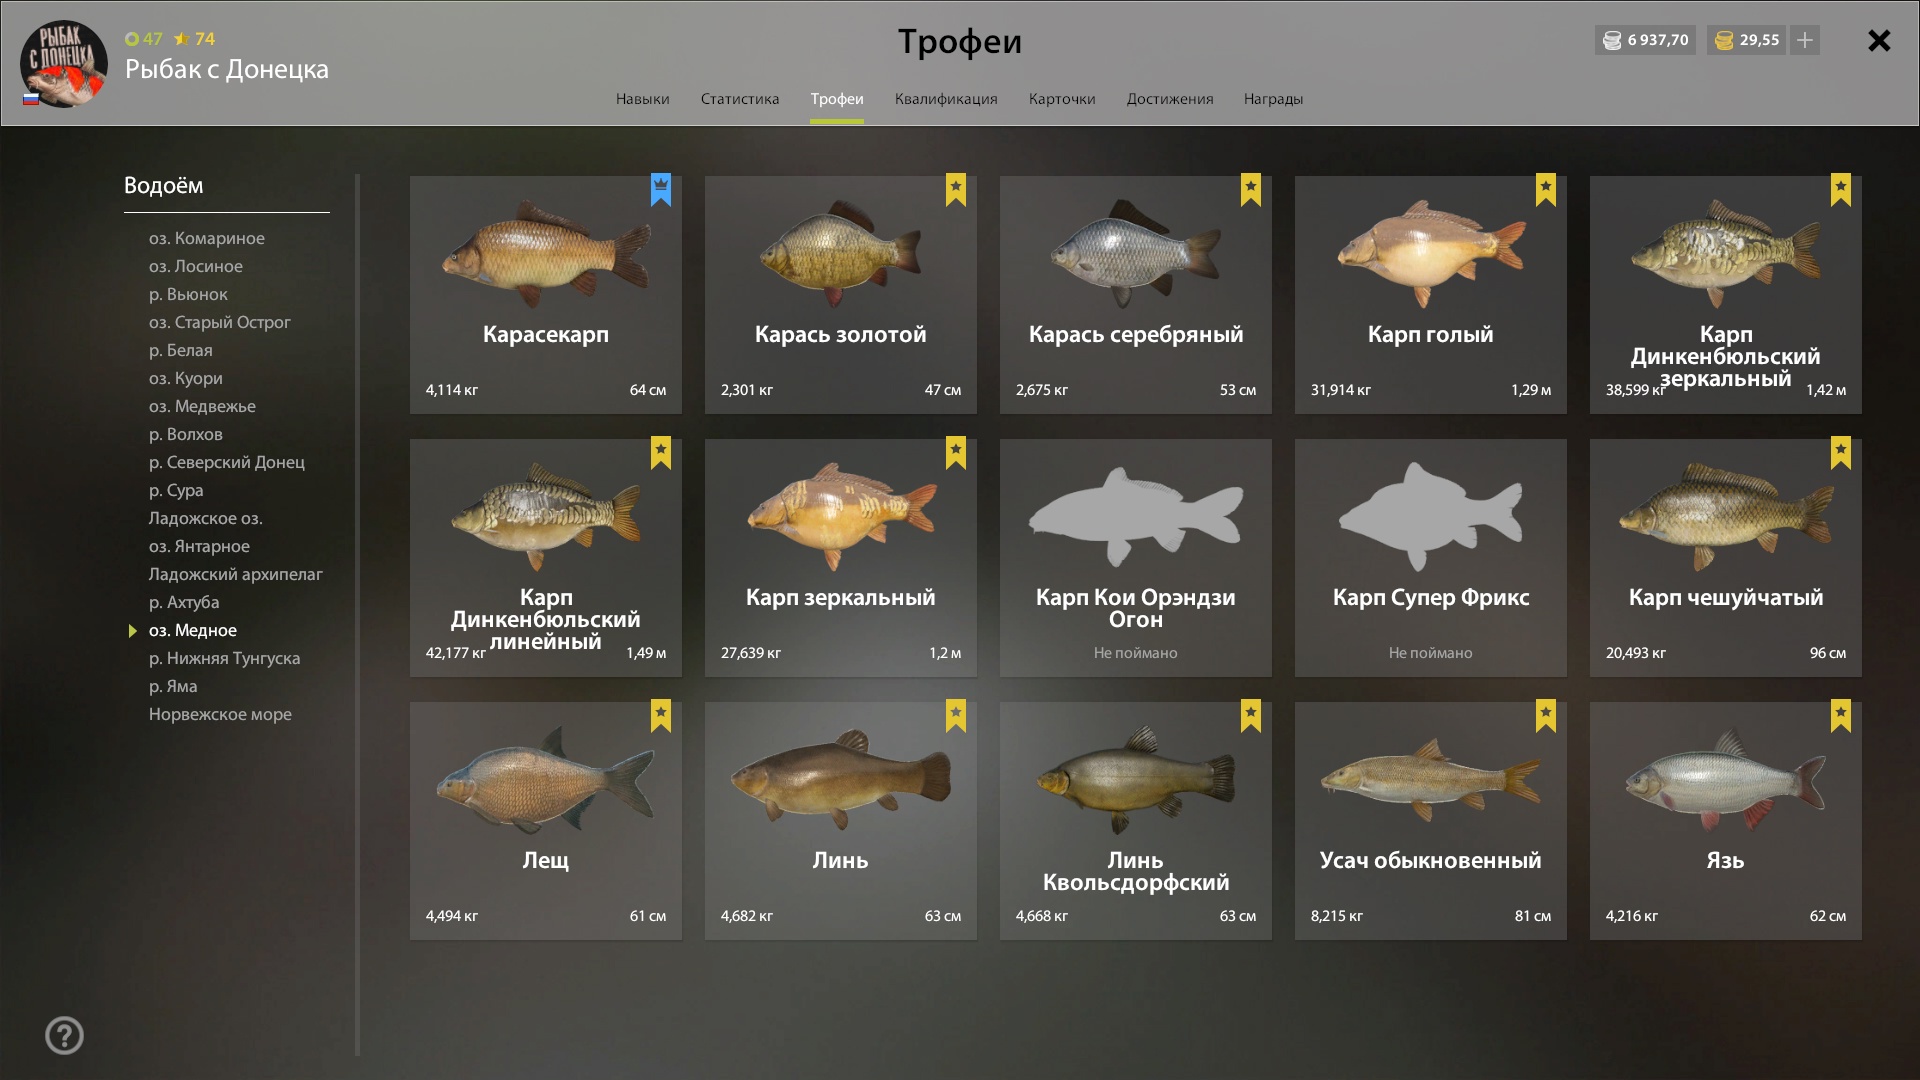Viewport: 1920px width, 1080px height.
Task: Select Ладожский архипелаг location
Action: (236, 574)
